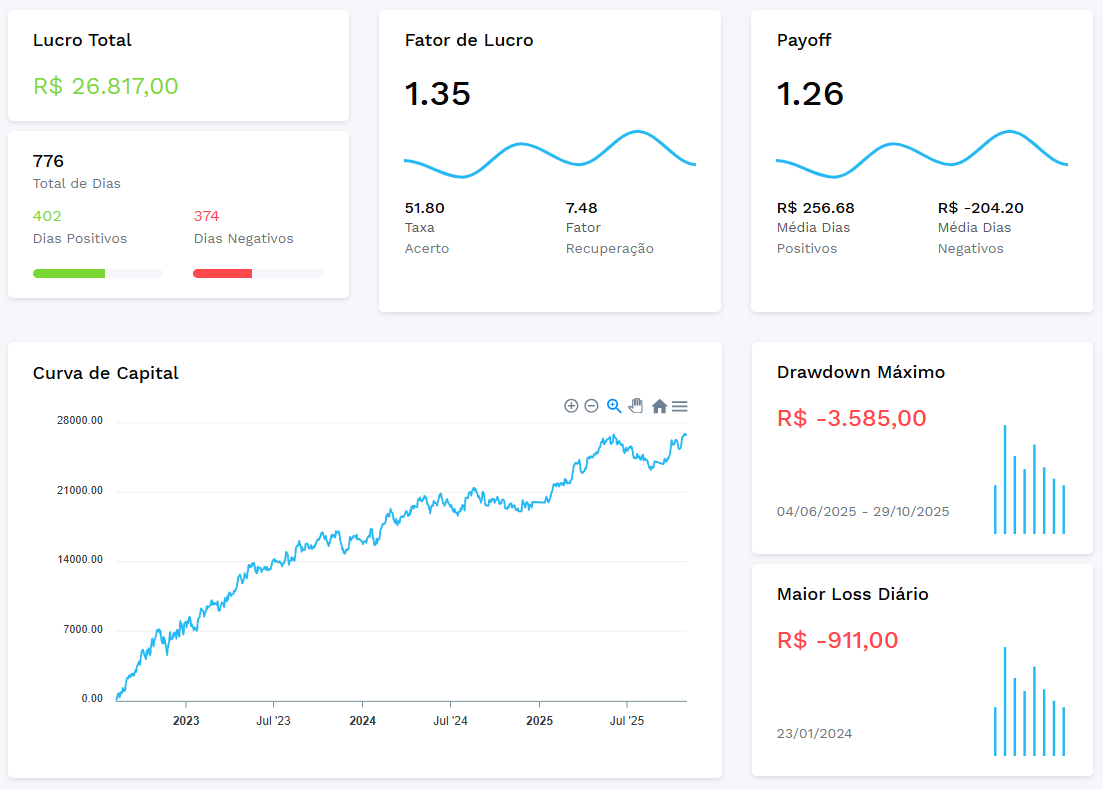Click the red Dias Negativos progress bar
1103x789 pixels.
click(x=222, y=273)
